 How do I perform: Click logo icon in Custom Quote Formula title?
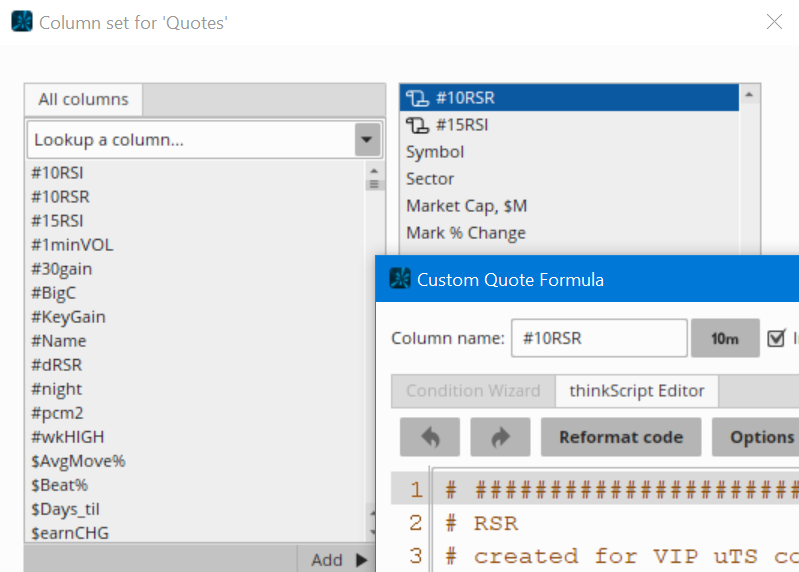pyautogui.click(x=400, y=279)
